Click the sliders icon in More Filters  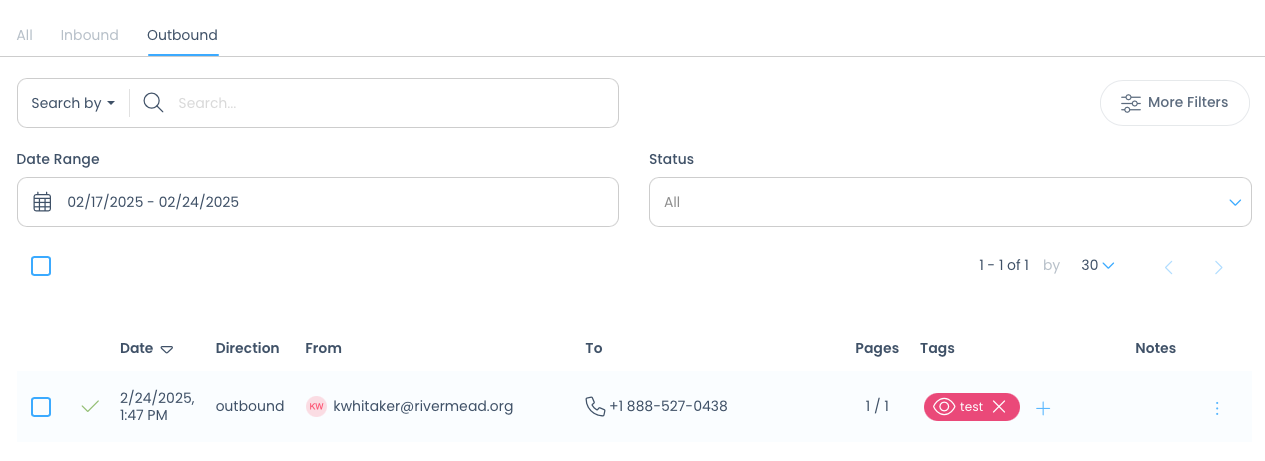(1130, 103)
